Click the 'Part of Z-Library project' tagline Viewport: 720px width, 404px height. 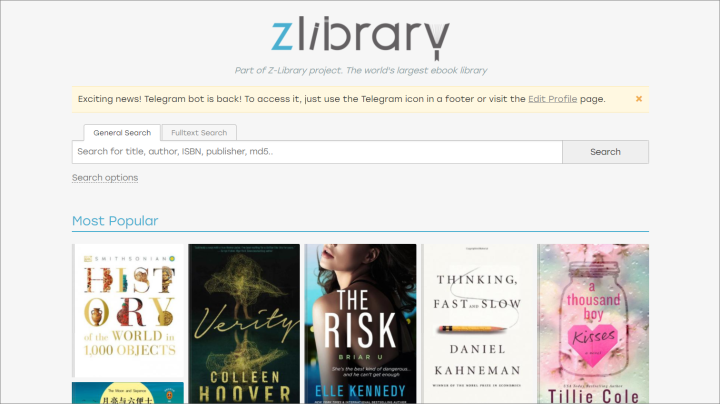[x=360, y=70]
